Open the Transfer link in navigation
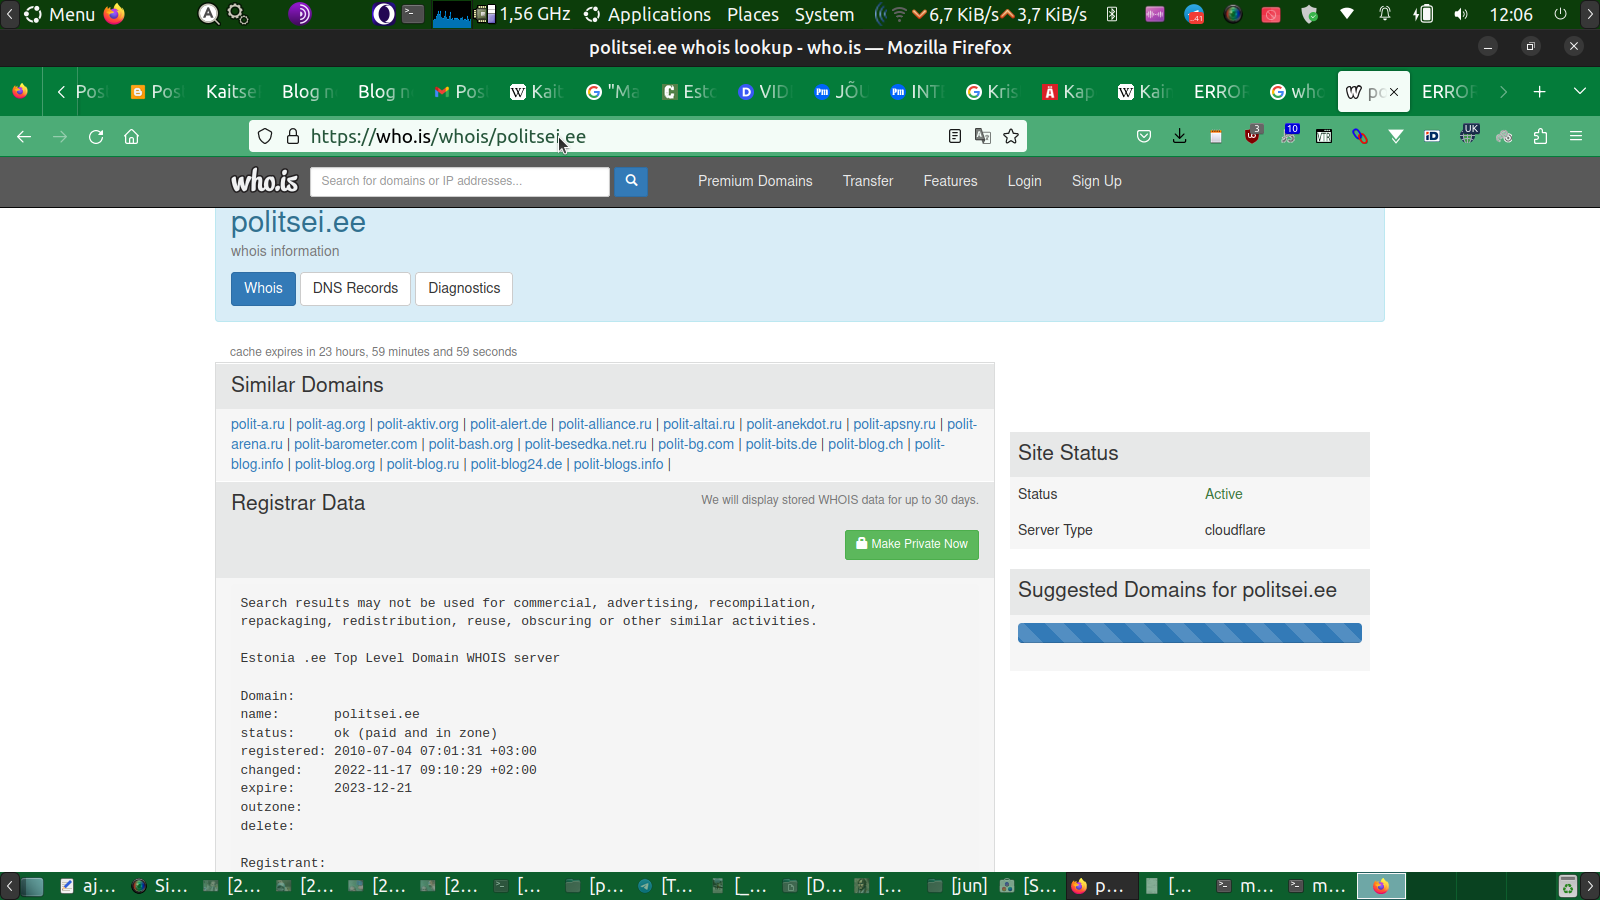 868,181
